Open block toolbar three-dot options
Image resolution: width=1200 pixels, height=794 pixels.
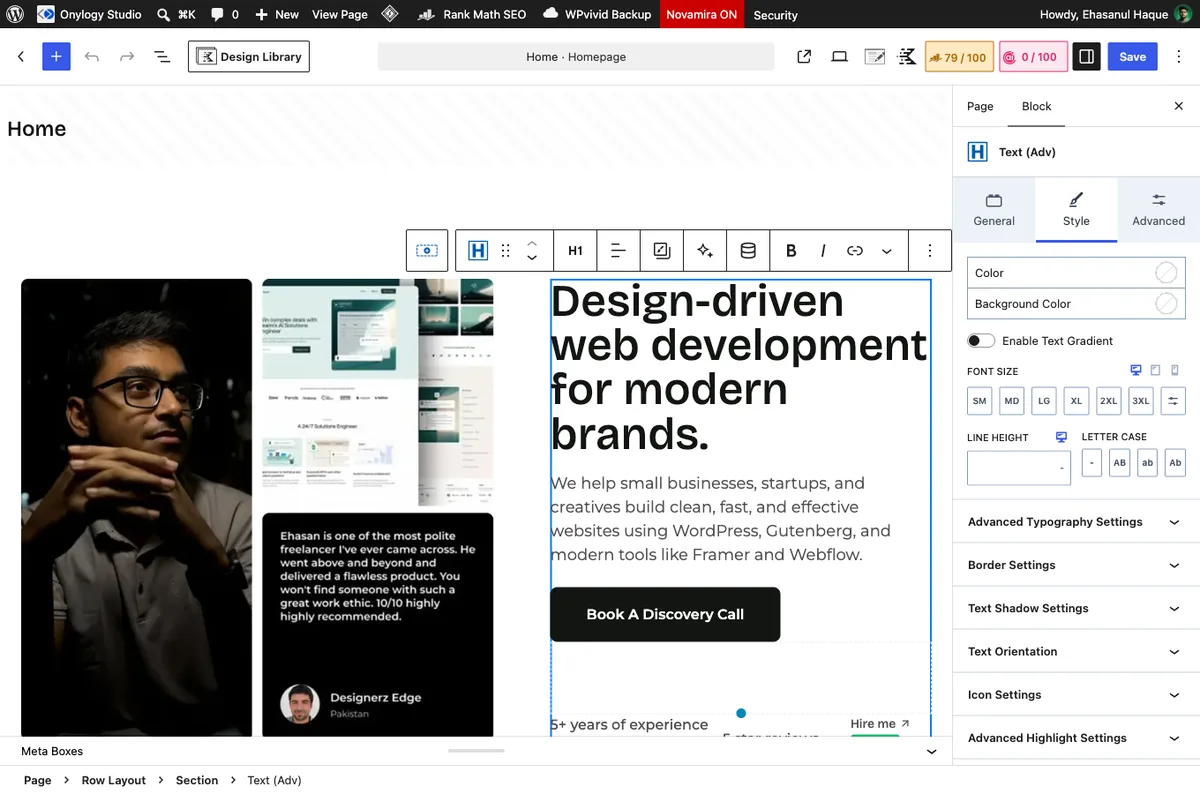point(930,251)
